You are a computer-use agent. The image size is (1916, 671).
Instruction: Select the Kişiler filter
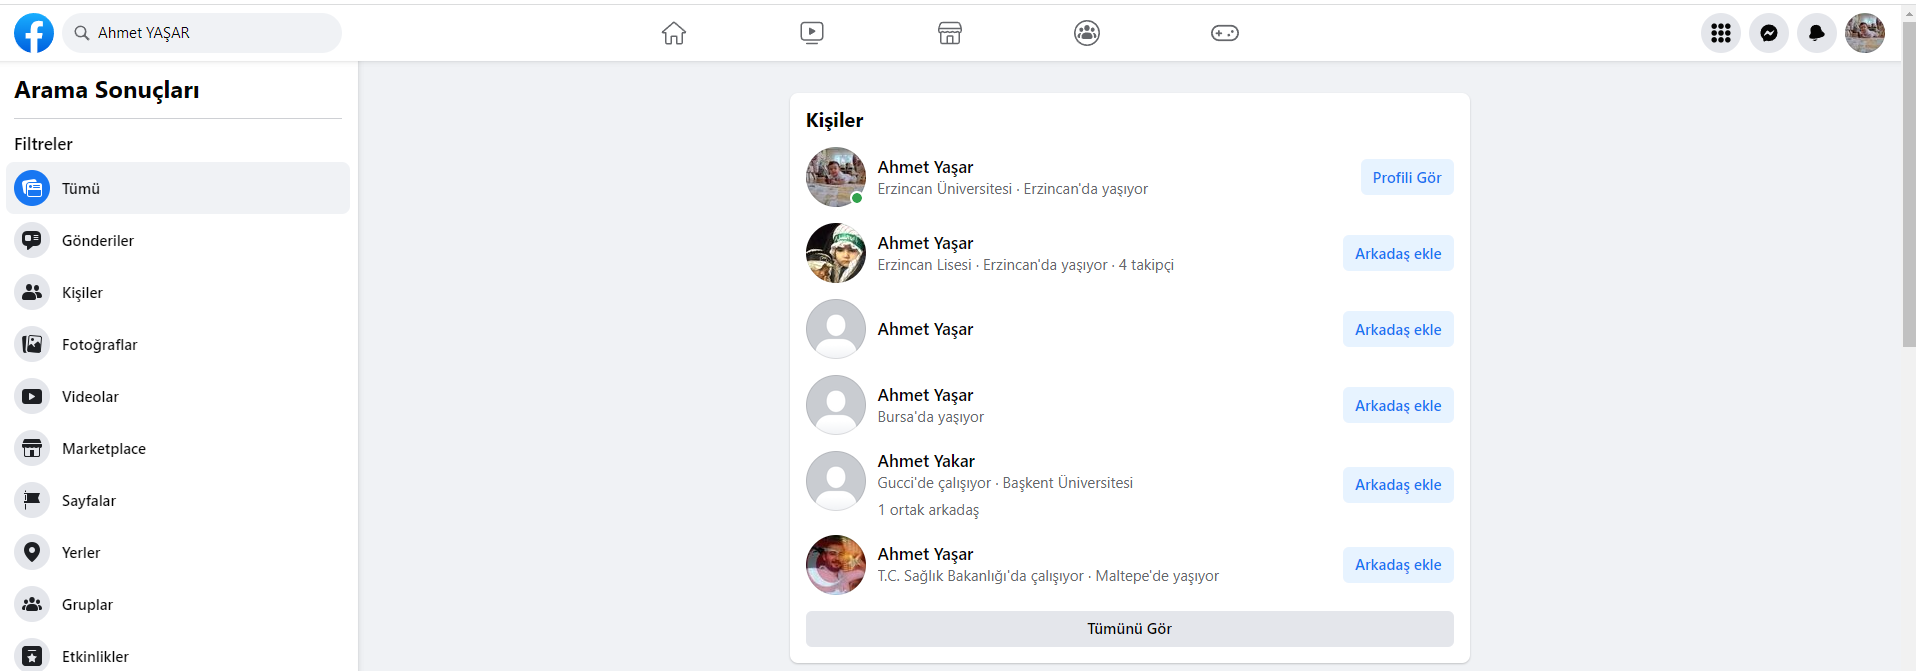(82, 292)
